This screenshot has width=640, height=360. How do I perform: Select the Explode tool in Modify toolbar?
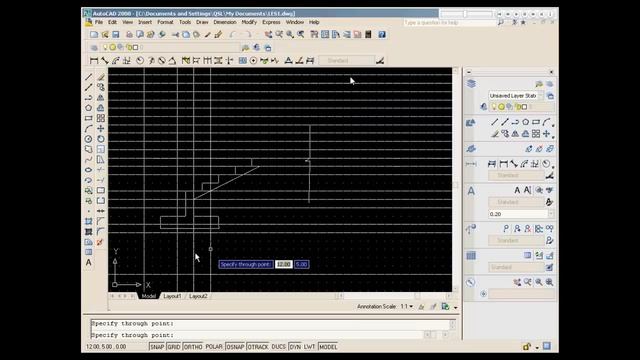[x=100, y=242]
